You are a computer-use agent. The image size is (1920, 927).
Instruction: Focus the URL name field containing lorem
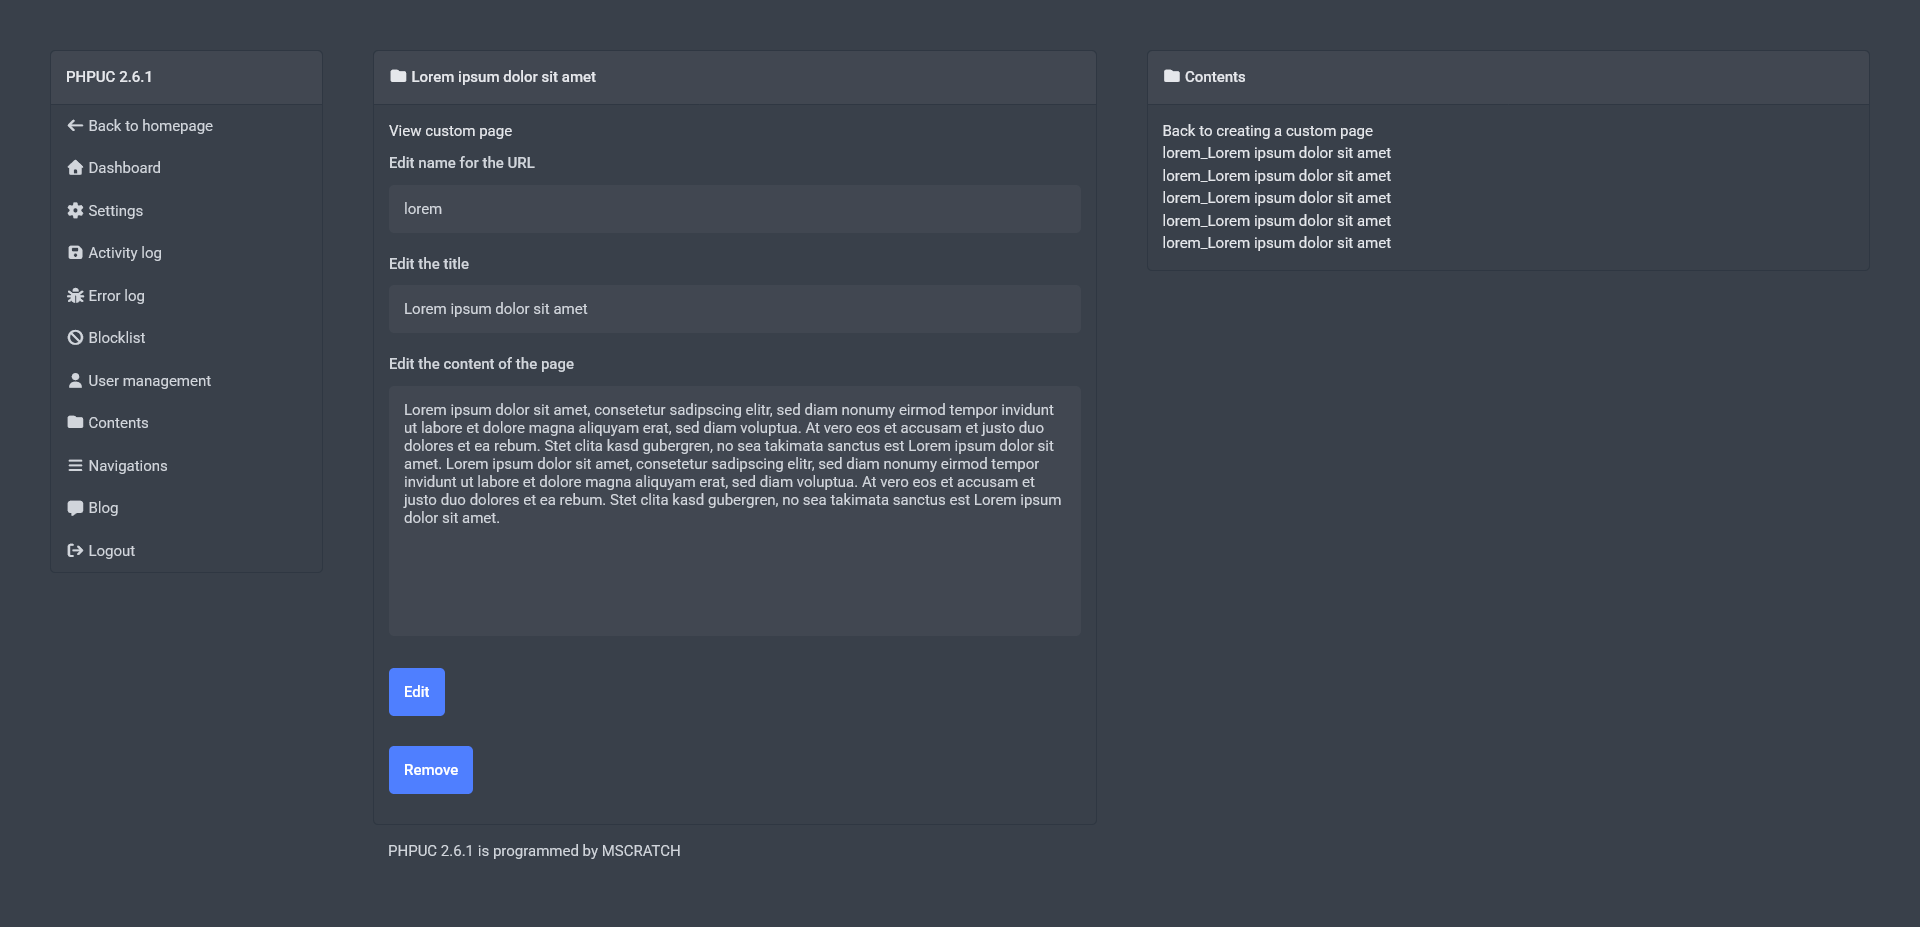[734, 209]
